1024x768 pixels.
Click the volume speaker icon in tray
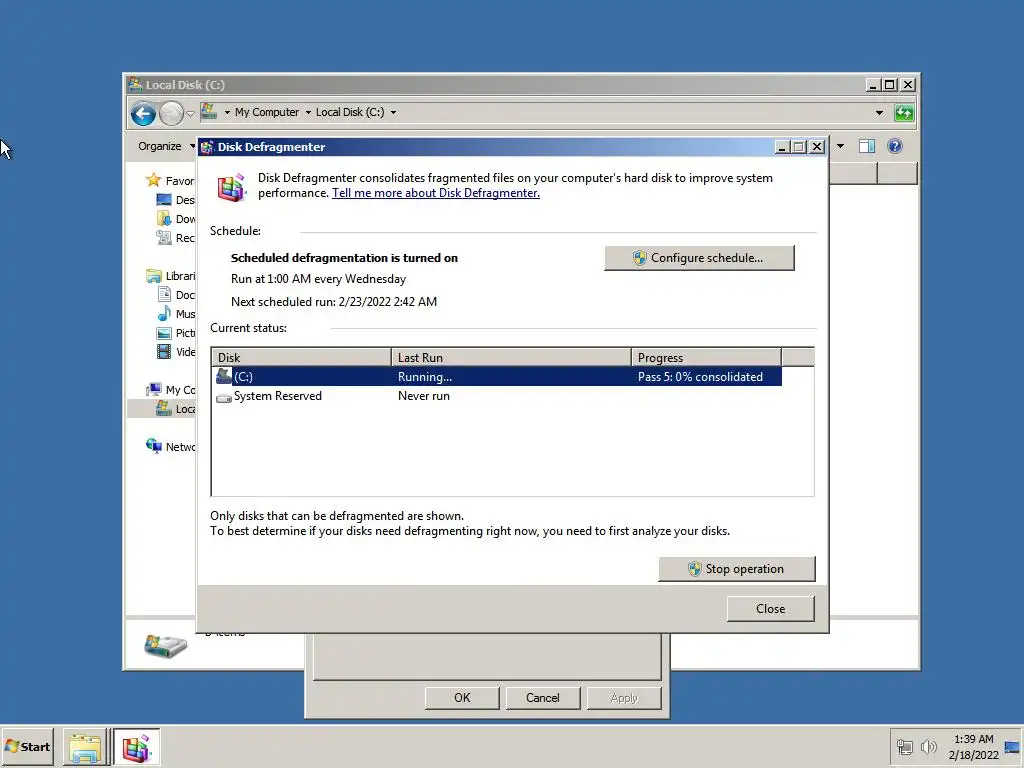[928, 746]
